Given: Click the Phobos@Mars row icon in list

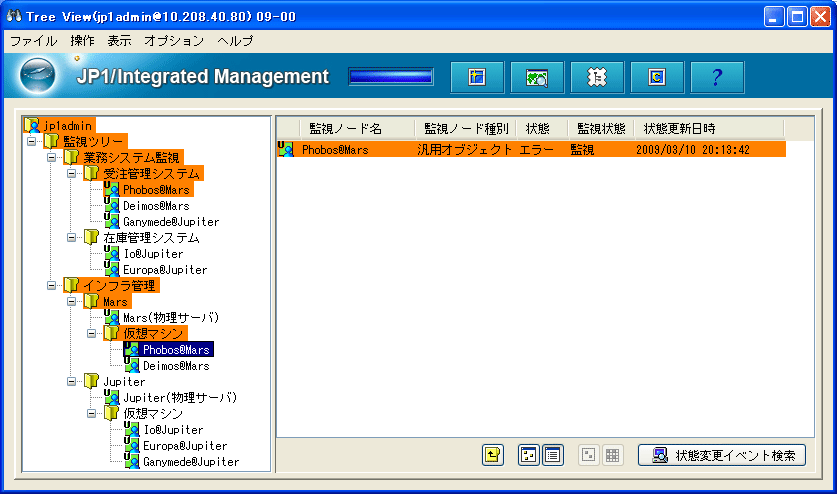Looking at the screenshot, I should click(286, 149).
